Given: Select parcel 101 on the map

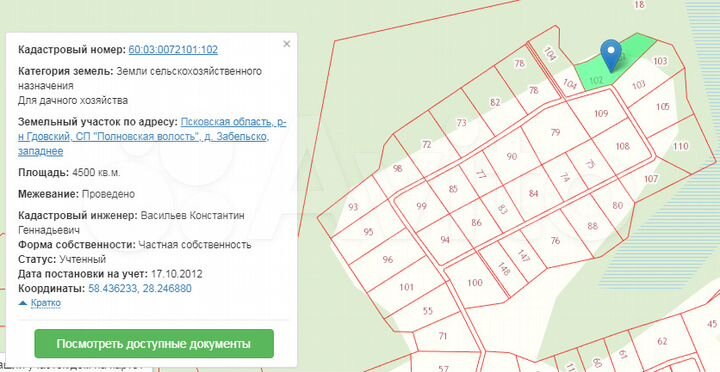Looking at the screenshot, I should click(x=406, y=287).
